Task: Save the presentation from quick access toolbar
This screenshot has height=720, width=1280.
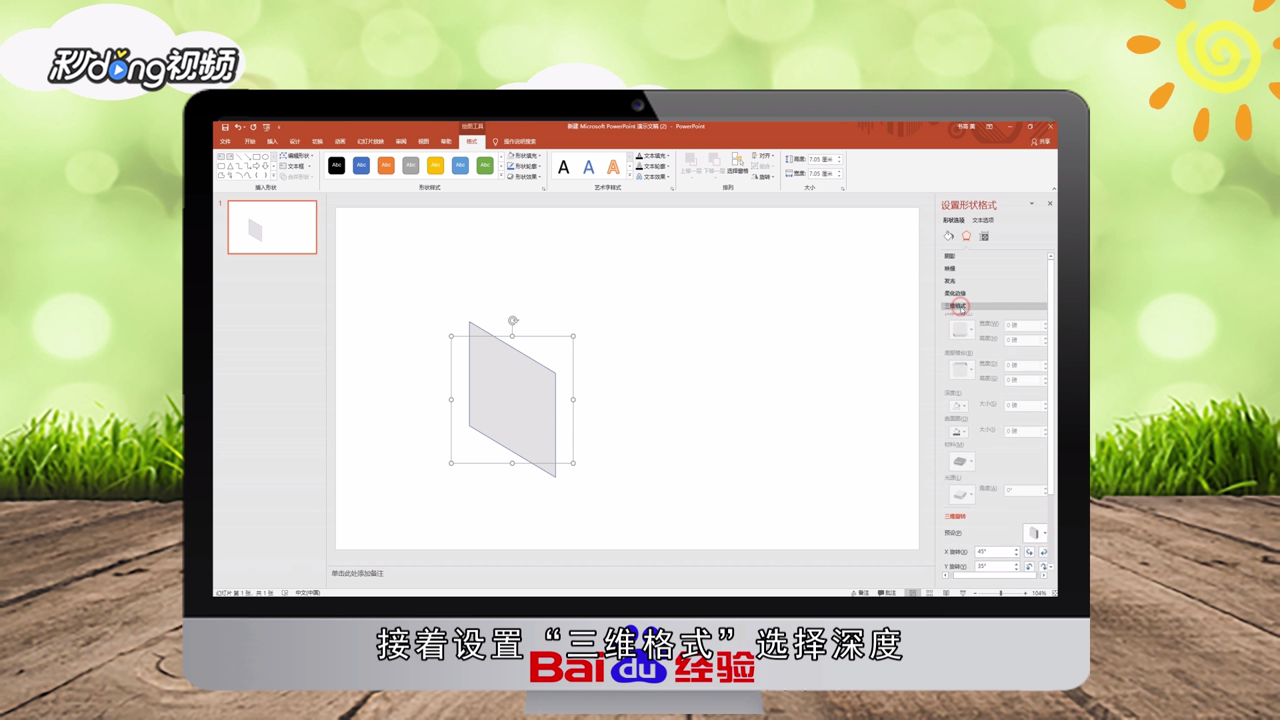Action: [x=225, y=127]
